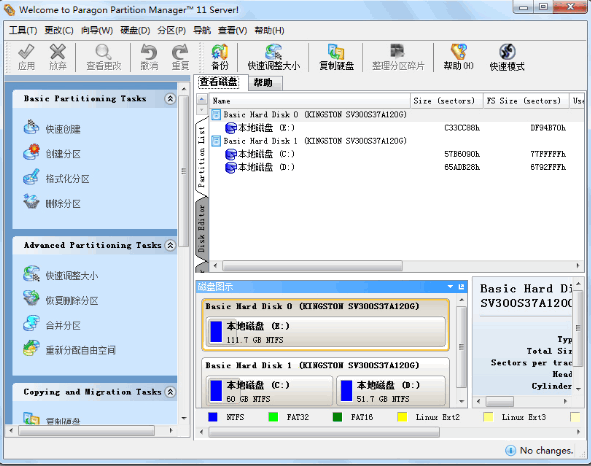Select 删除分区 delete partition task
591x466 pixels.
pyautogui.click(x=52, y=203)
